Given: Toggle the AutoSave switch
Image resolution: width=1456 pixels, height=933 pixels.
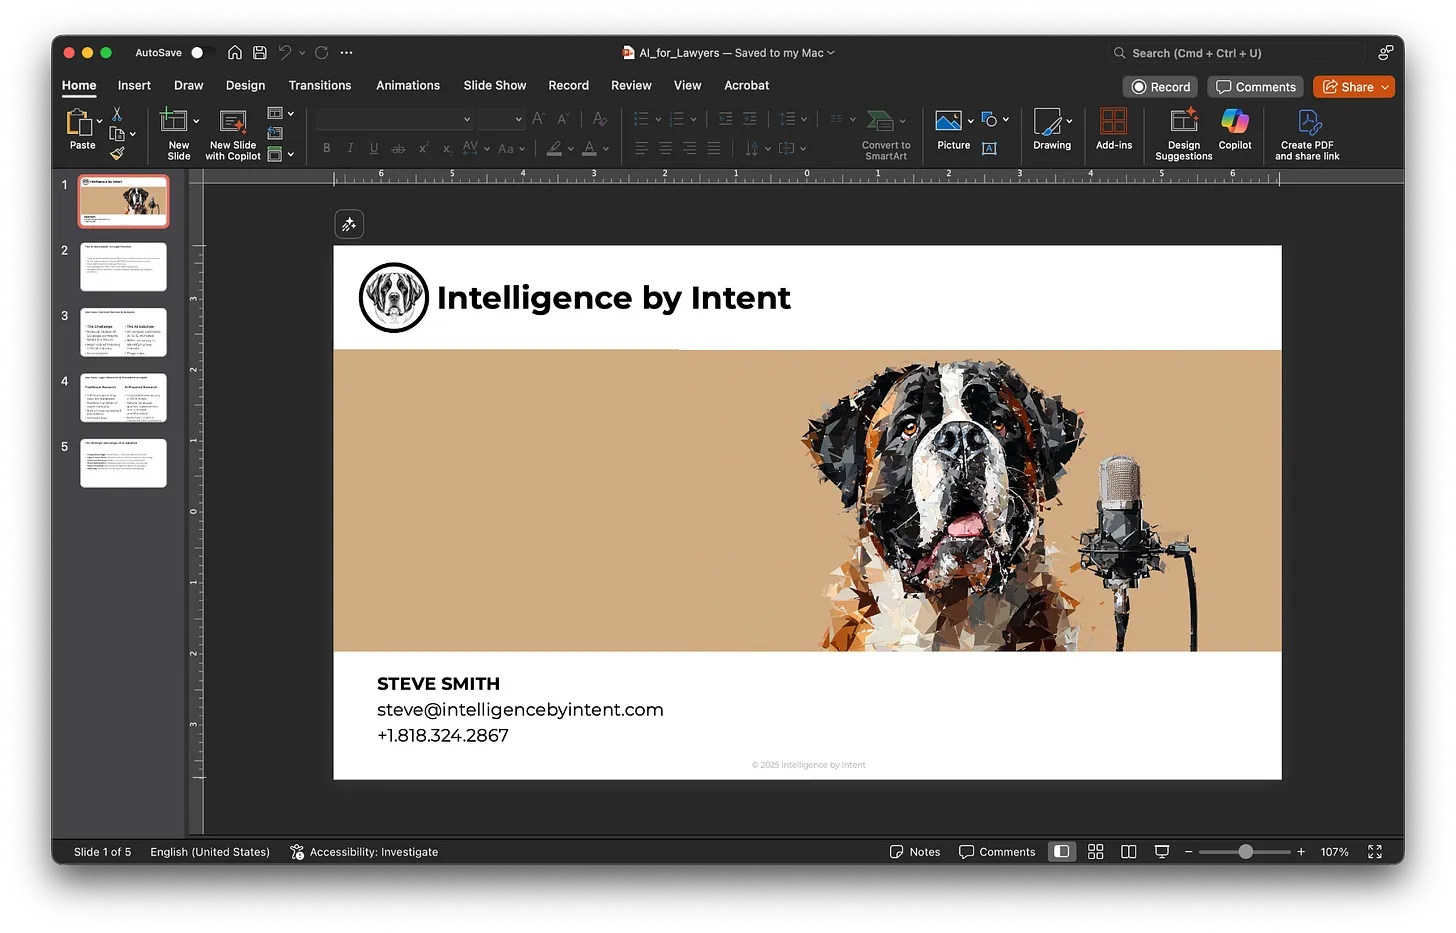Looking at the screenshot, I should click(x=201, y=53).
